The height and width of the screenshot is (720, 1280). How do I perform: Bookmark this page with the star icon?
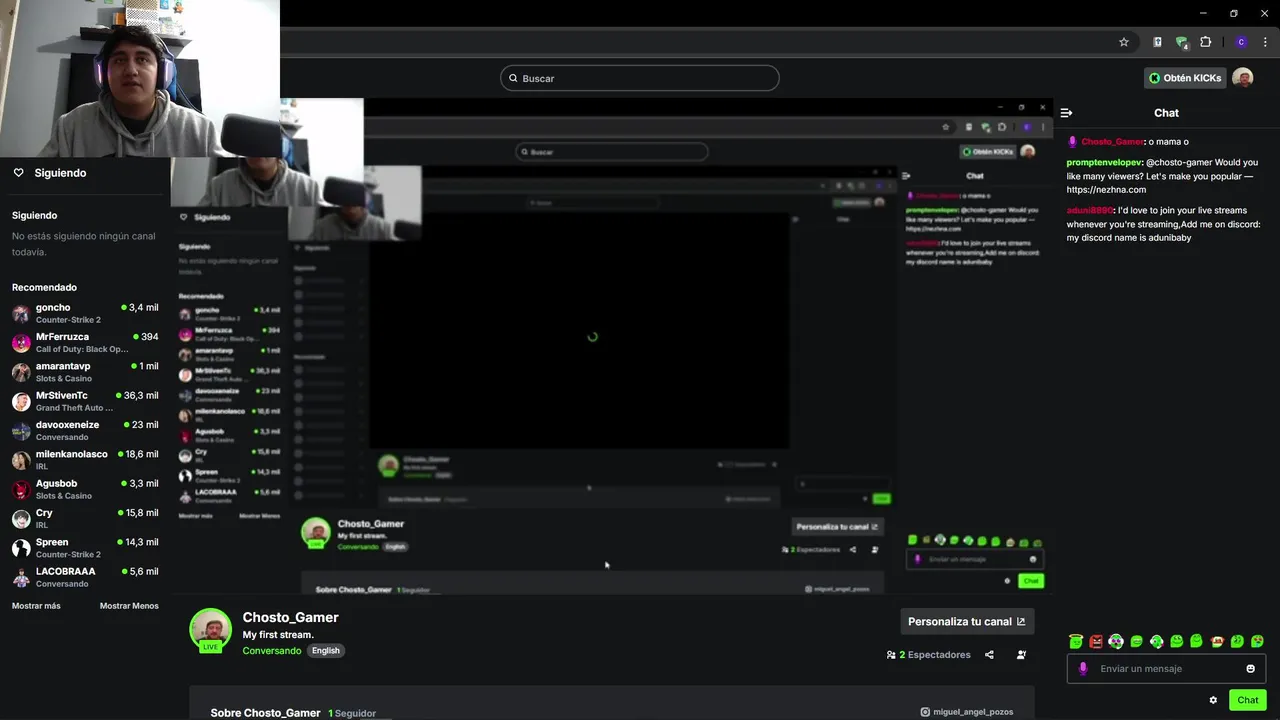tap(1124, 42)
